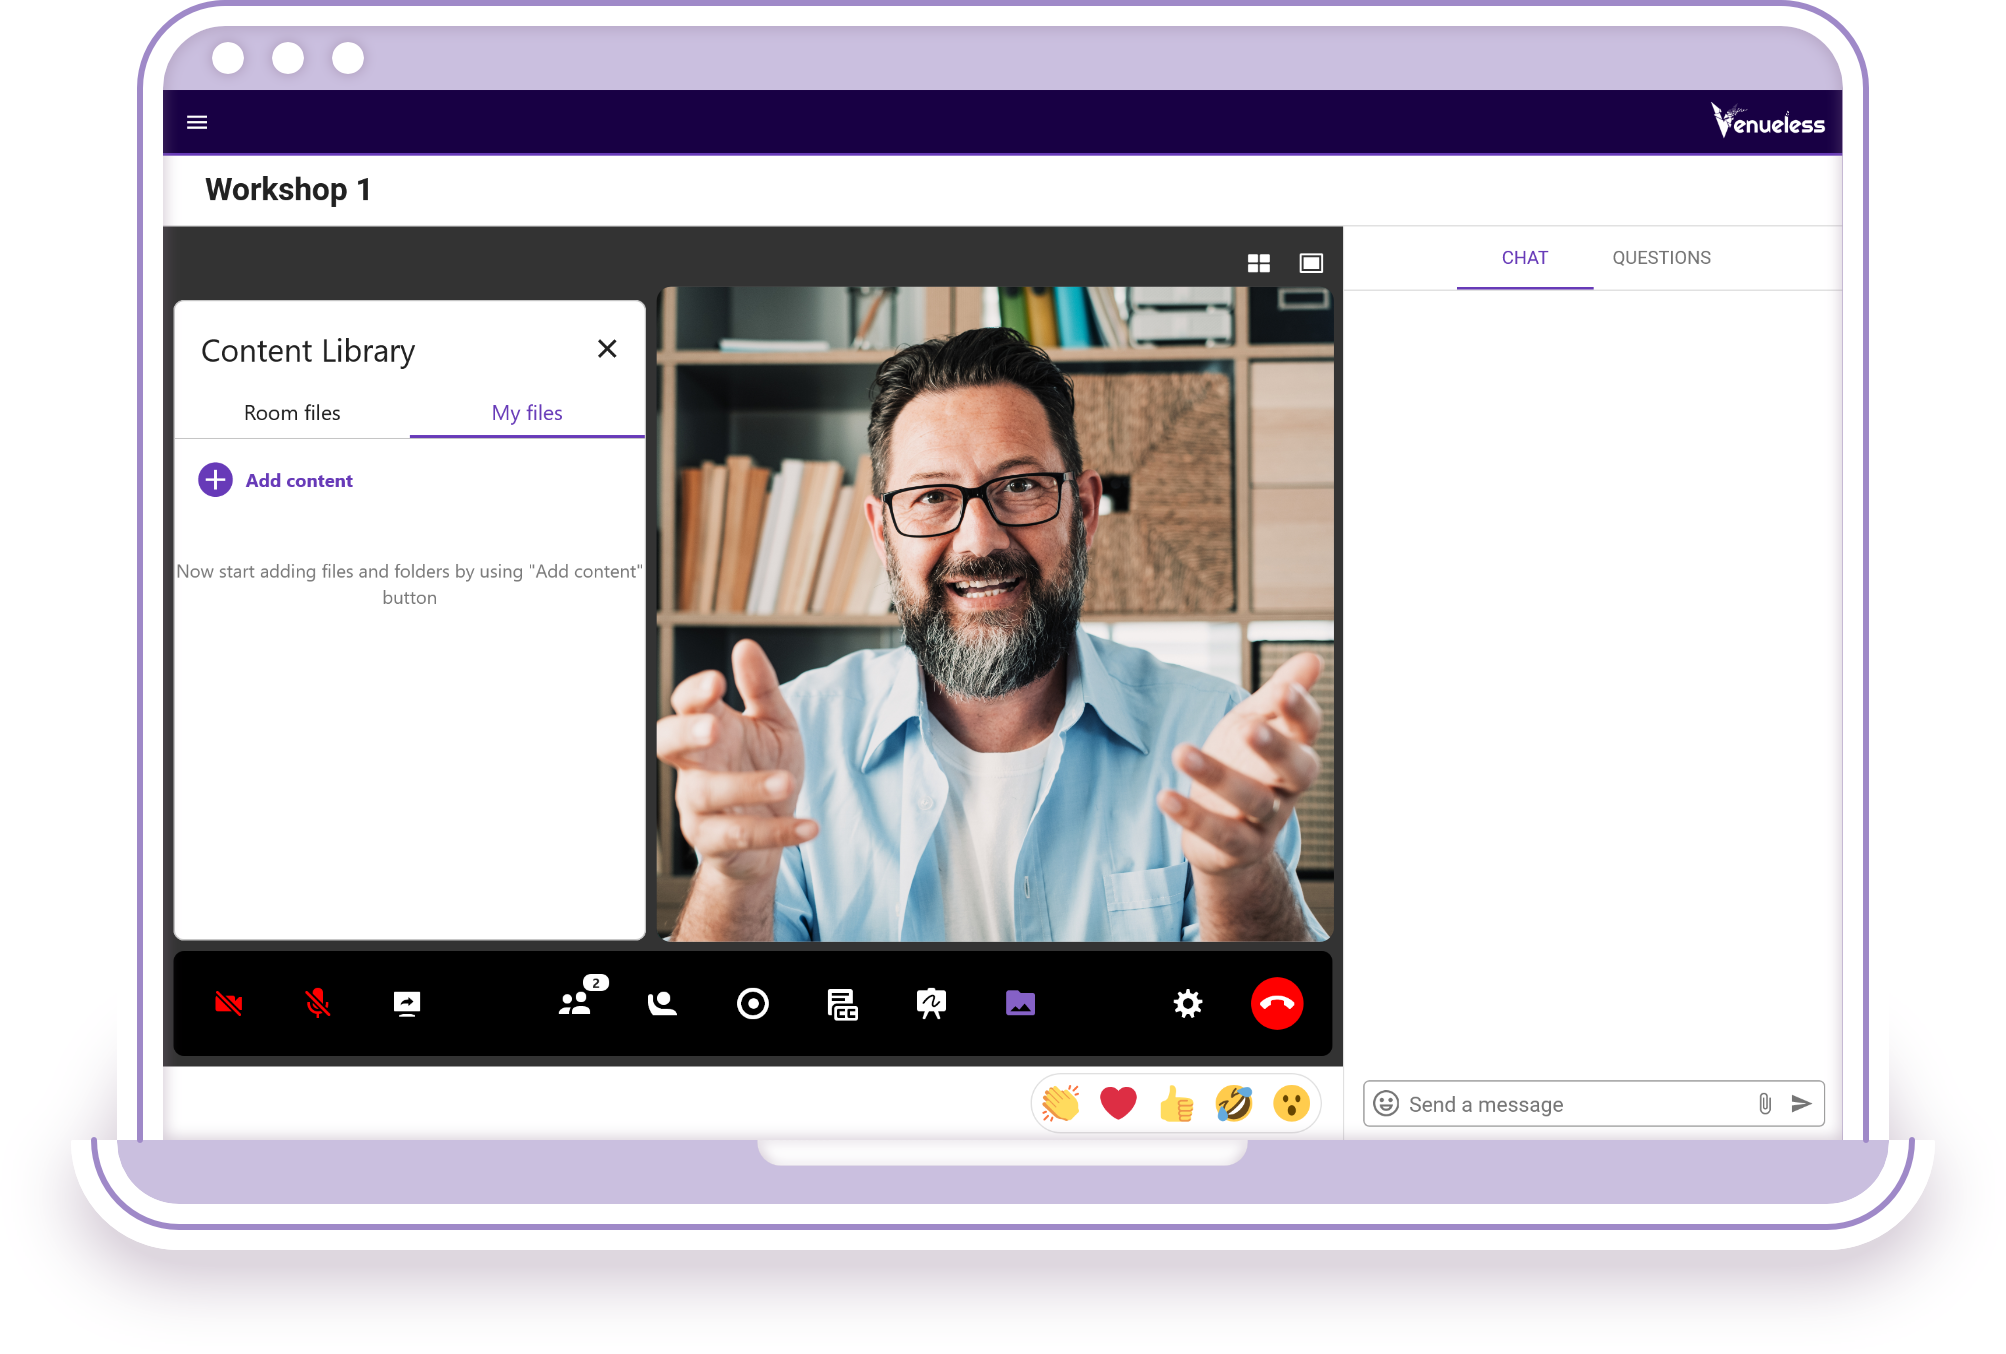This screenshot has width=2006, height=1354.
Task: Click the Add content plus icon
Action: click(215, 480)
